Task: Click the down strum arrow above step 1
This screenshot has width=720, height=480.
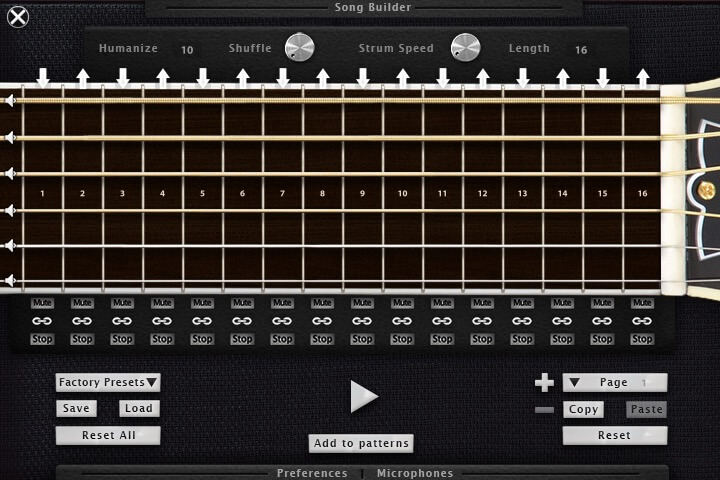Action: 42,77
